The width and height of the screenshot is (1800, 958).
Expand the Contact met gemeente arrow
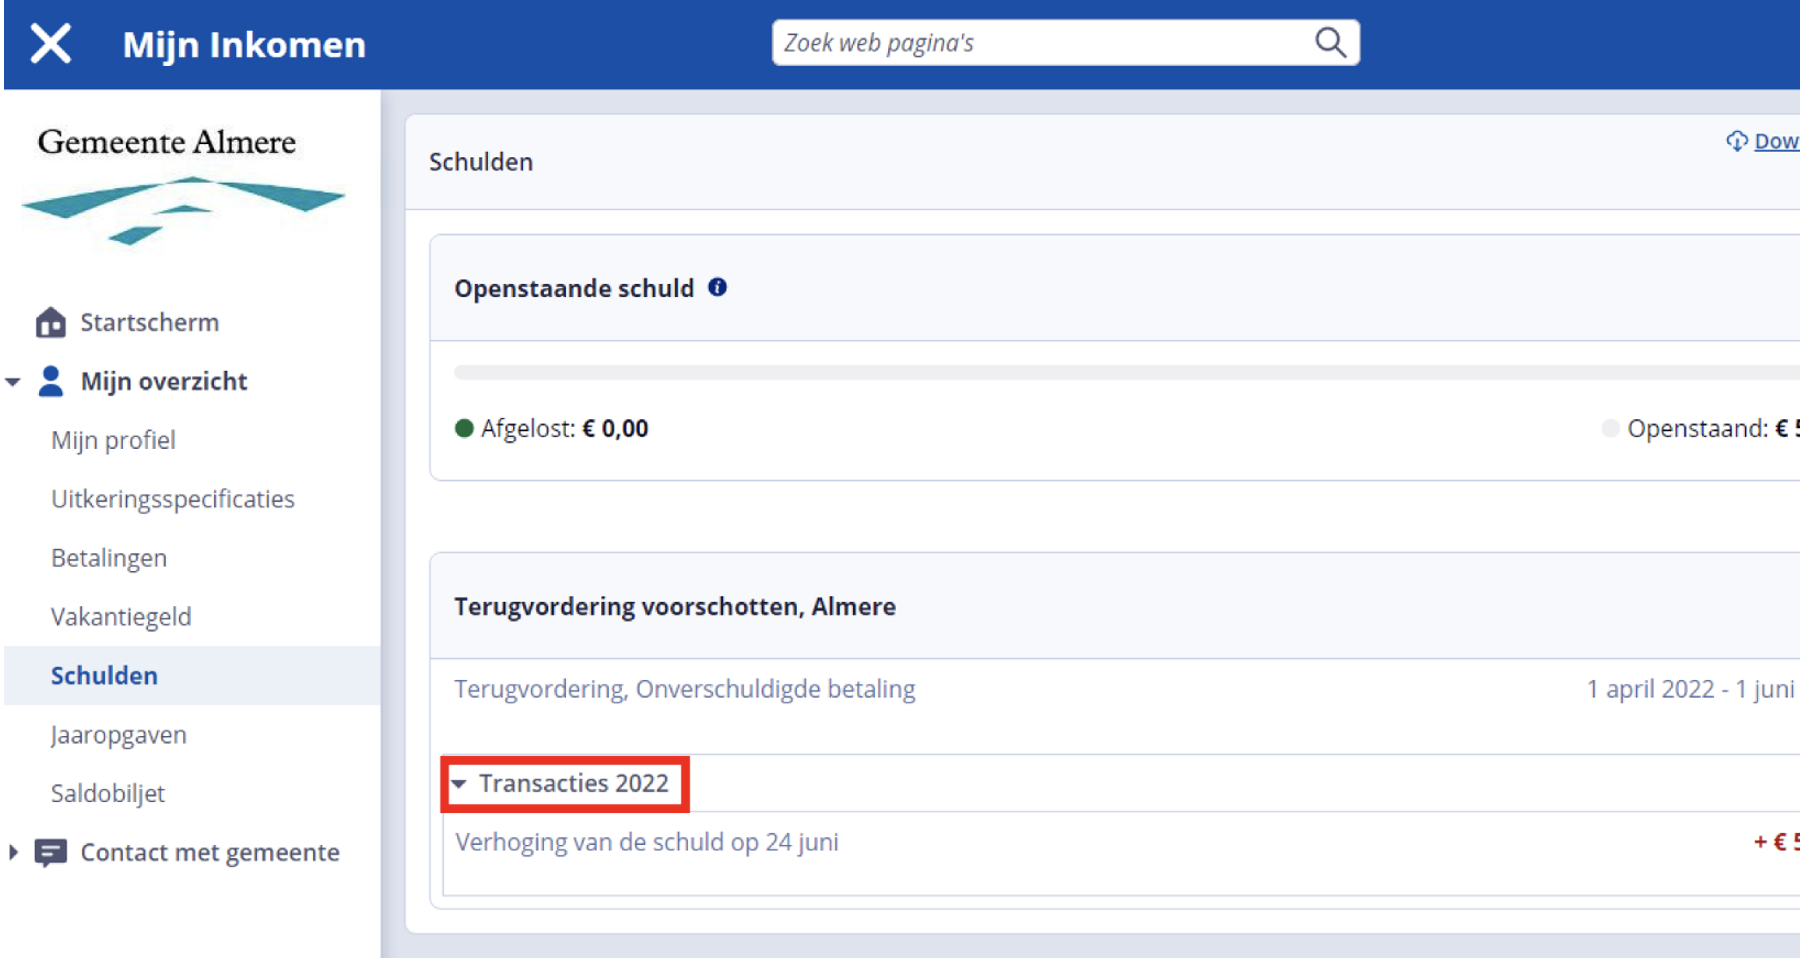coord(13,852)
